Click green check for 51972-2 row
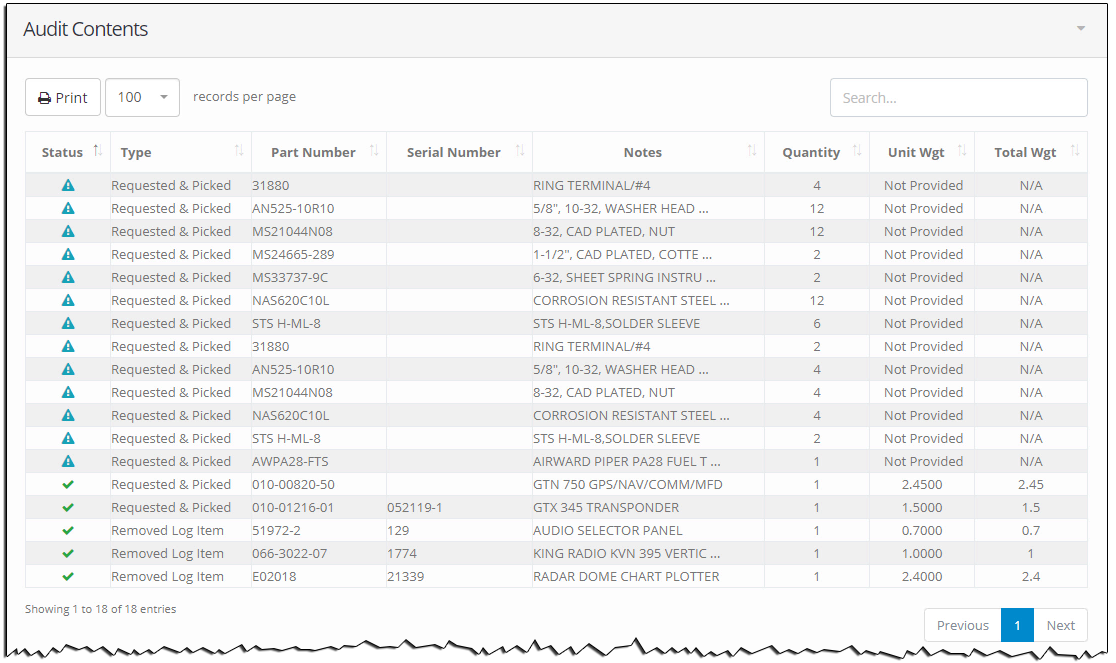This screenshot has width=1116, height=663. click(68, 531)
